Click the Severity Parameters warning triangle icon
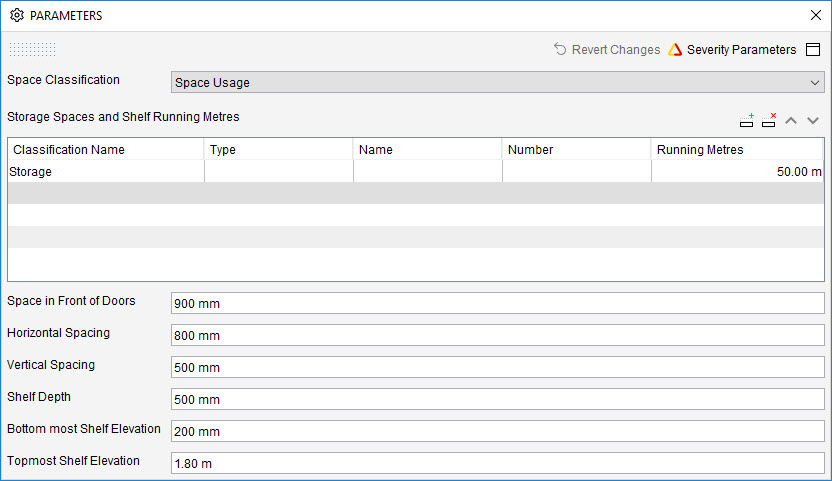 click(x=675, y=49)
